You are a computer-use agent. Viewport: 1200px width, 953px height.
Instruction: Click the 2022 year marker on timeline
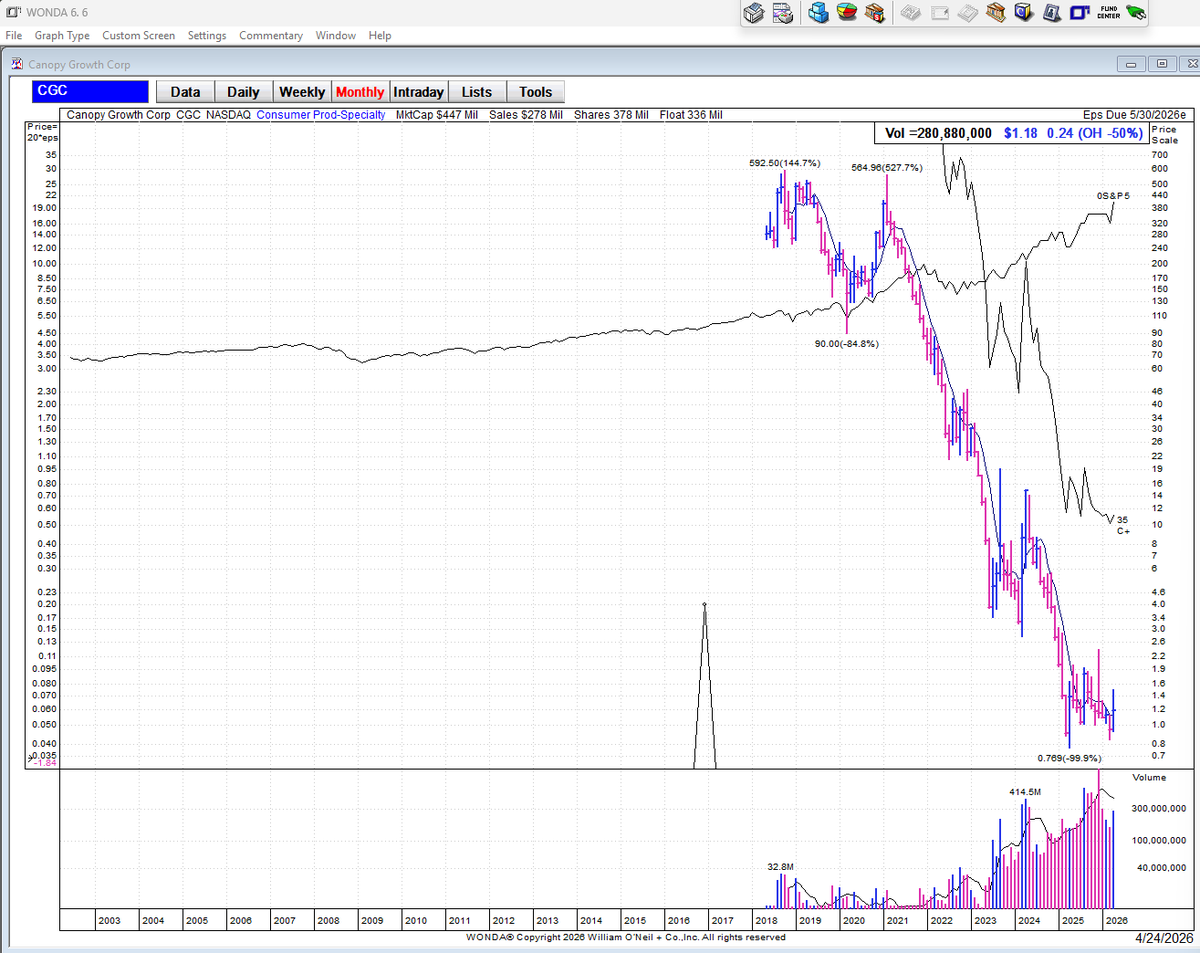[x=941, y=920]
